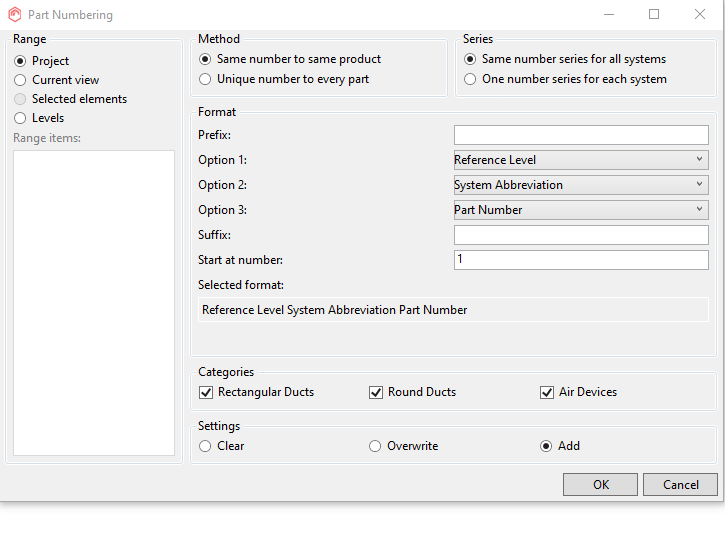
Task: Maximize the Part Numbering window
Action: point(654,14)
